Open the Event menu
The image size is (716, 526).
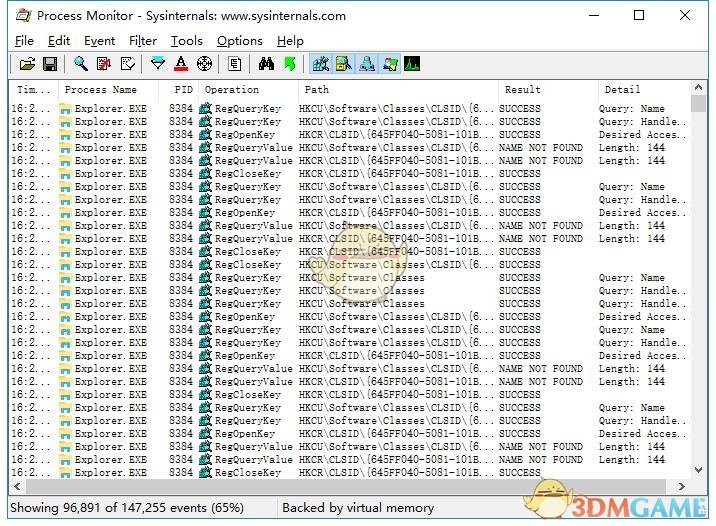point(100,41)
